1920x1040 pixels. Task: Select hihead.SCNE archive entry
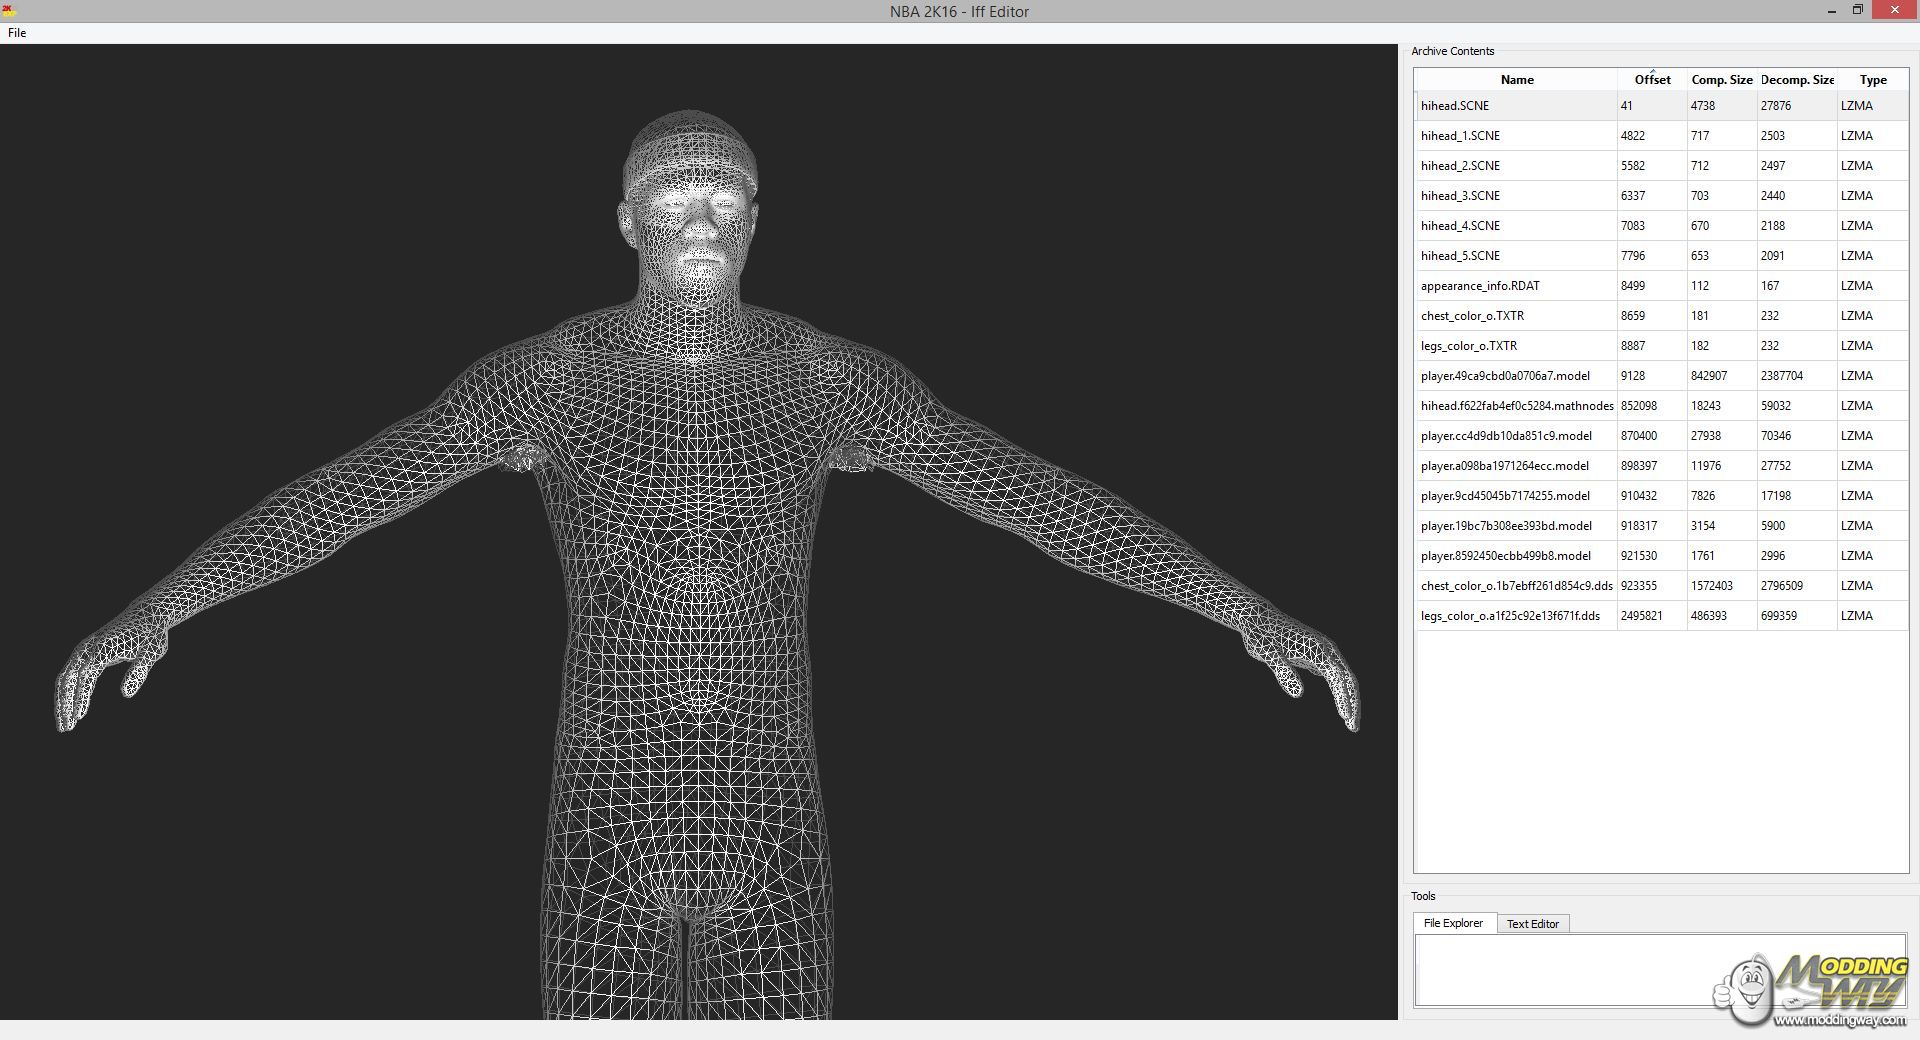pos(1455,106)
